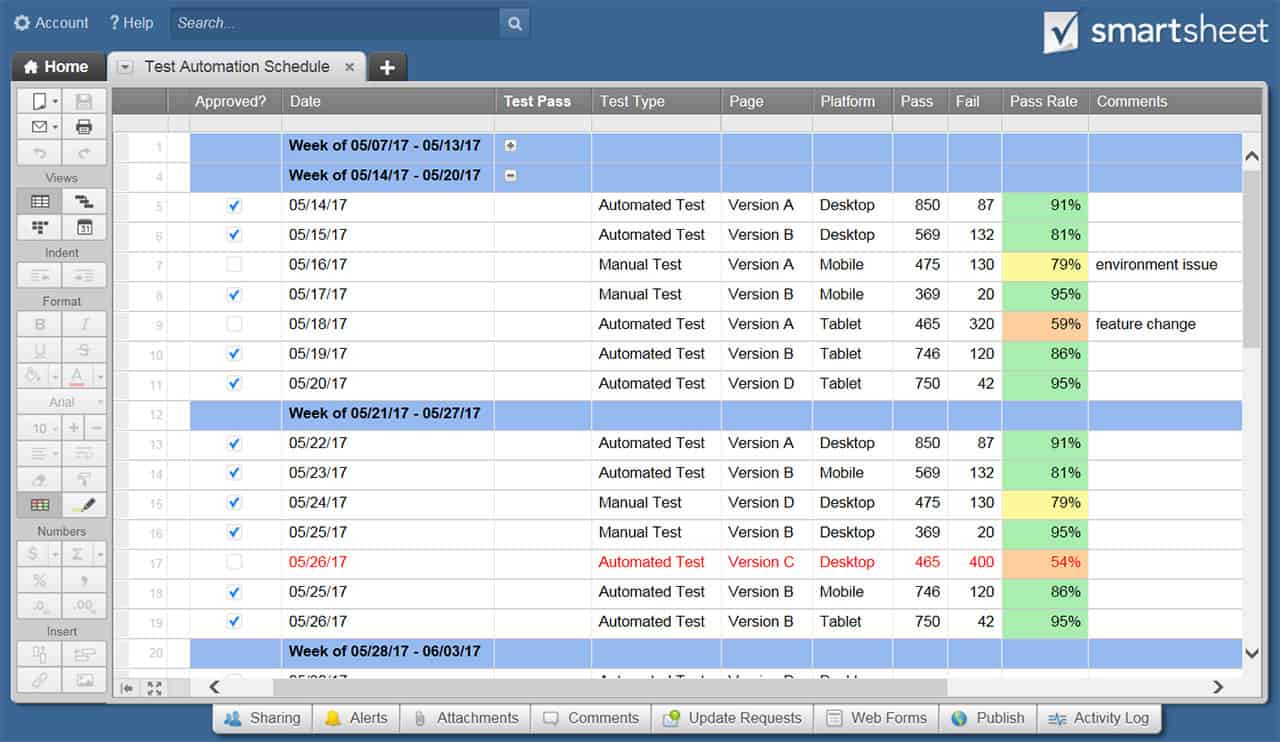
Task: Click the Print icon in left toolbar
Action: point(84,127)
